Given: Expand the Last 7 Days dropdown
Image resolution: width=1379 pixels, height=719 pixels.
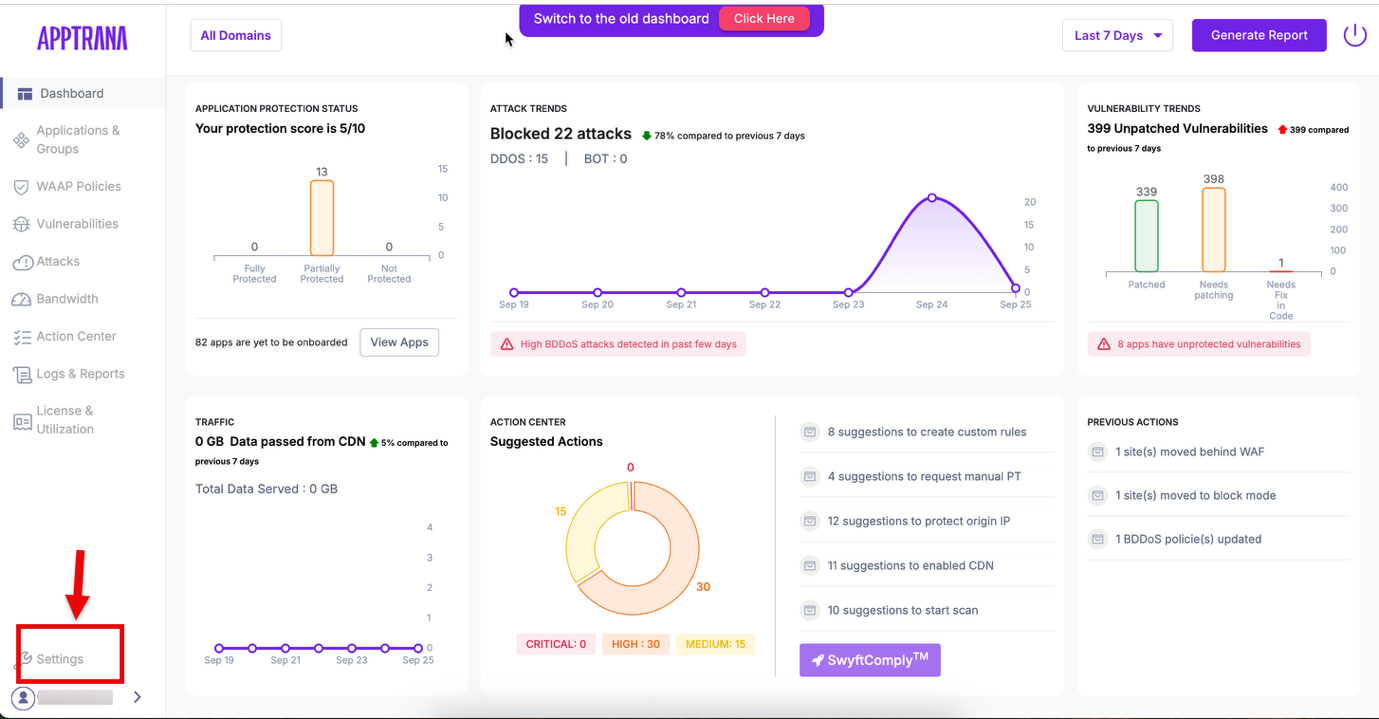Looking at the screenshot, I should 1117,36.
